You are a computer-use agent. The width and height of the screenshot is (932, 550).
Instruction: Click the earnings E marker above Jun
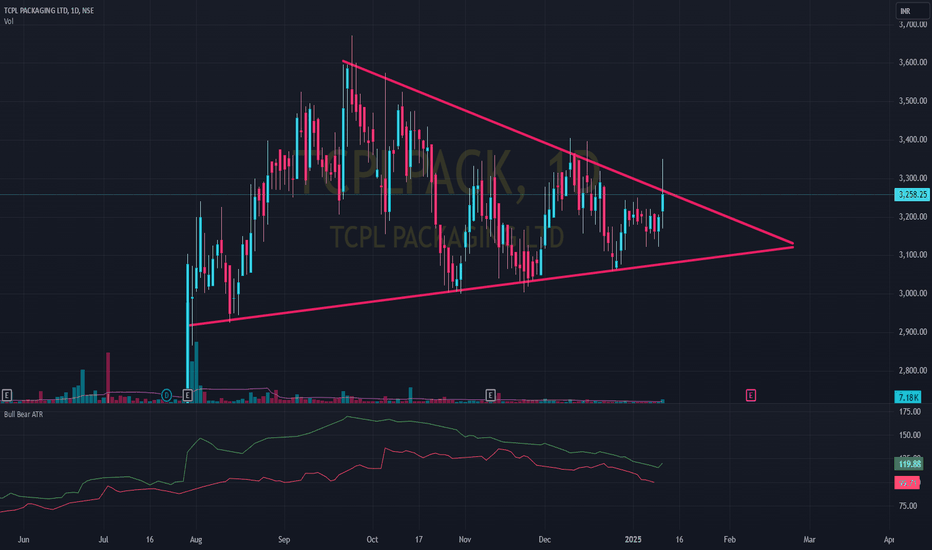[7, 395]
